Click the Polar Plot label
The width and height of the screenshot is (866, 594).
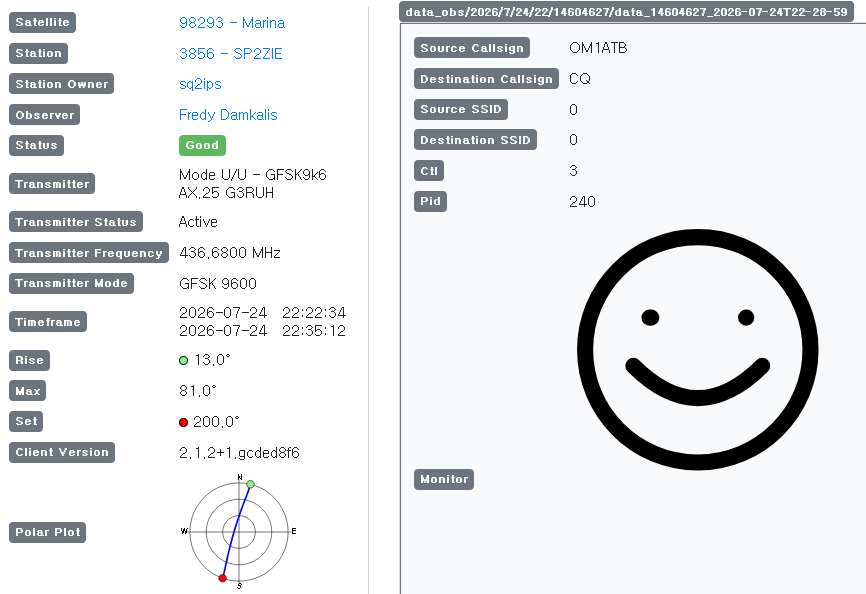click(x=47, y=532)
